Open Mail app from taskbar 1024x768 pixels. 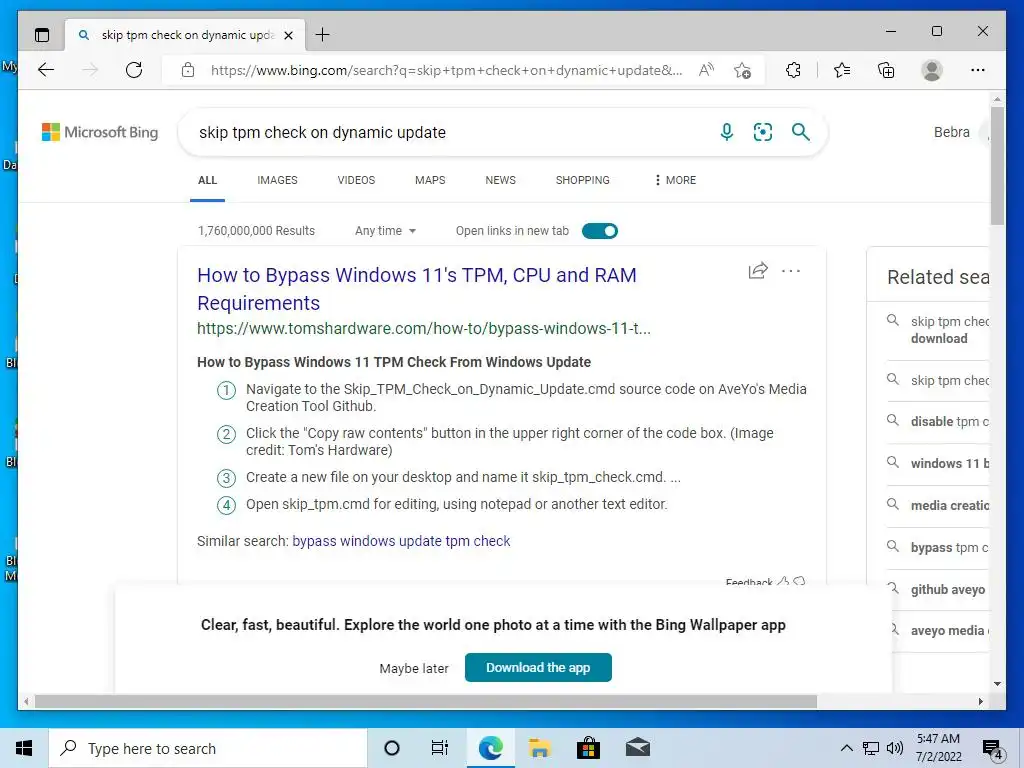coord(637,748)
